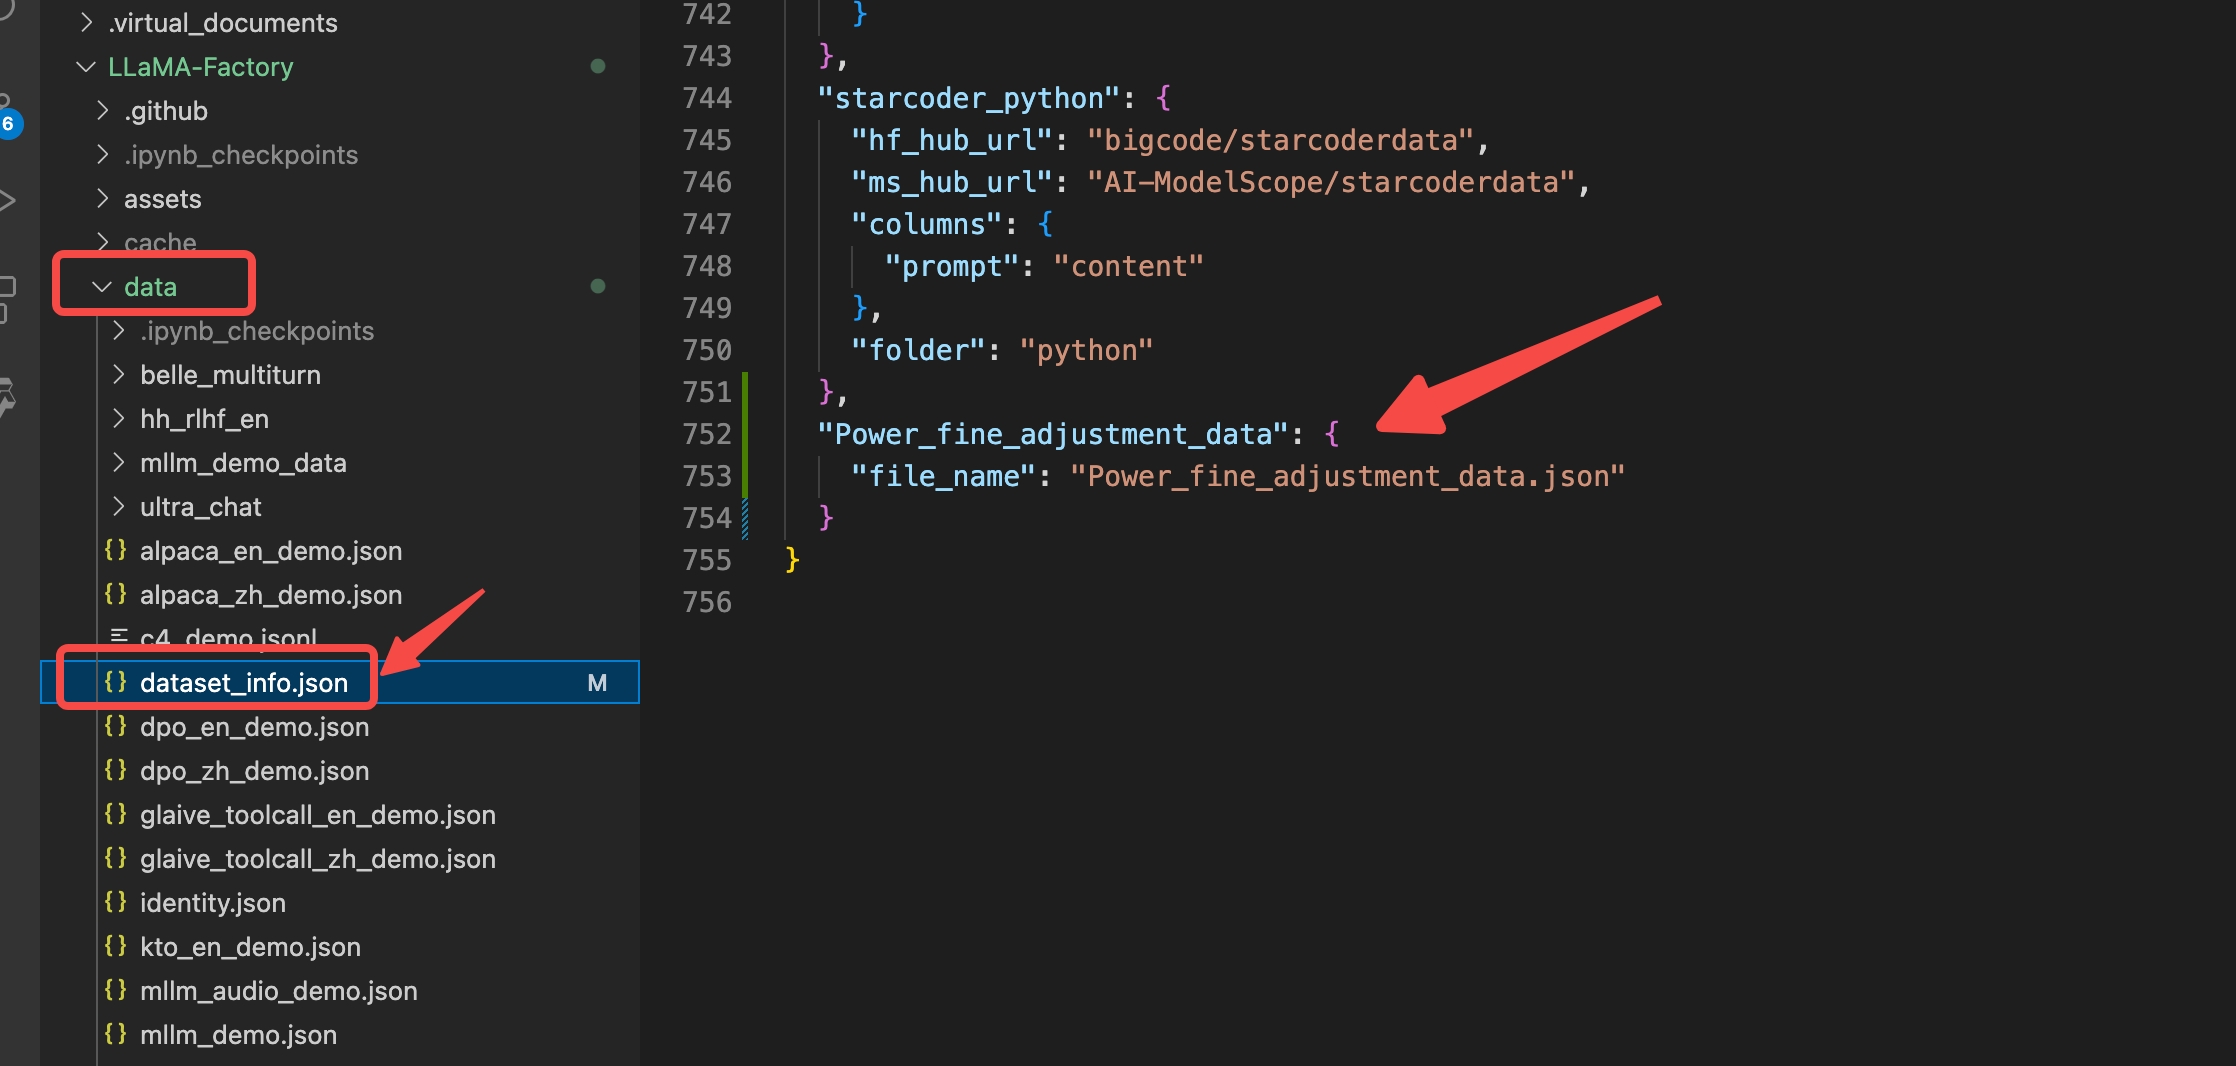
Task: Open the dataset_info.json file
Action: 243,683
